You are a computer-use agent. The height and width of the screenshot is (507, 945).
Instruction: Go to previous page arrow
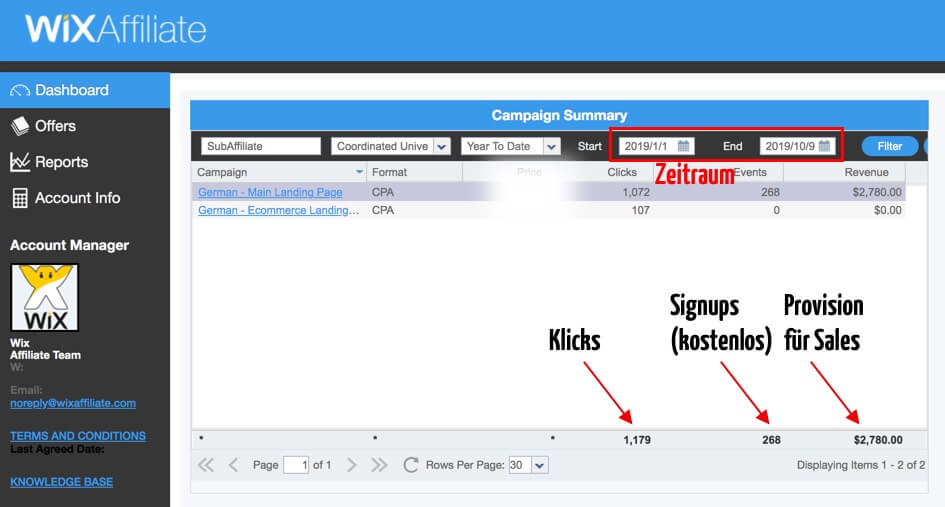point(233,465)
